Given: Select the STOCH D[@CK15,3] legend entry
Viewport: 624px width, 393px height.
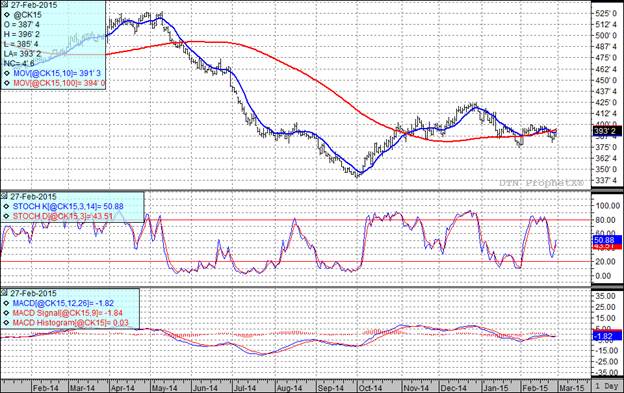Looking at the screenshot, I should pyautogui.click(x=63, y=216).
